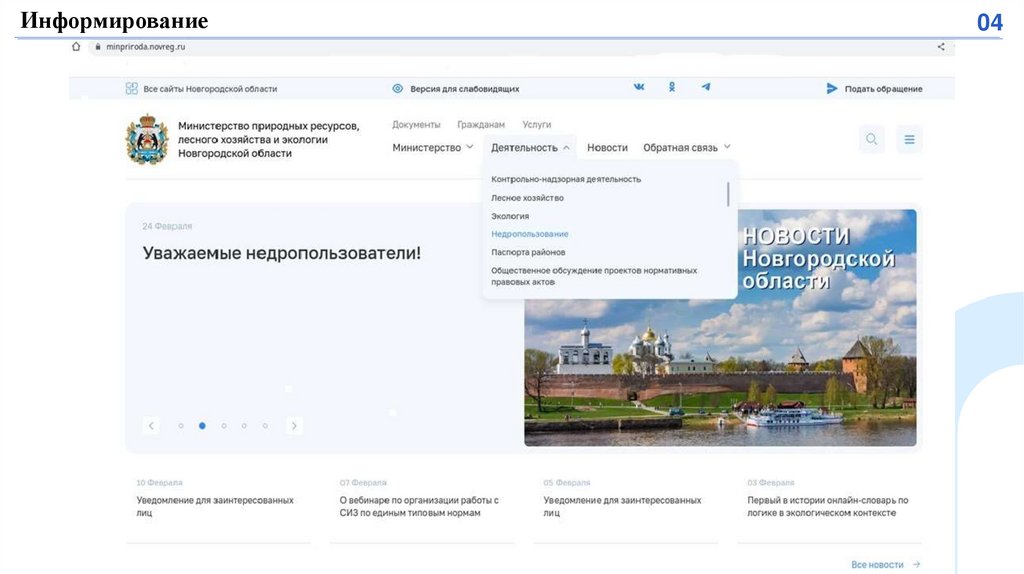Select Лесное хозяйство from dropdown

(x=527, y=198)
